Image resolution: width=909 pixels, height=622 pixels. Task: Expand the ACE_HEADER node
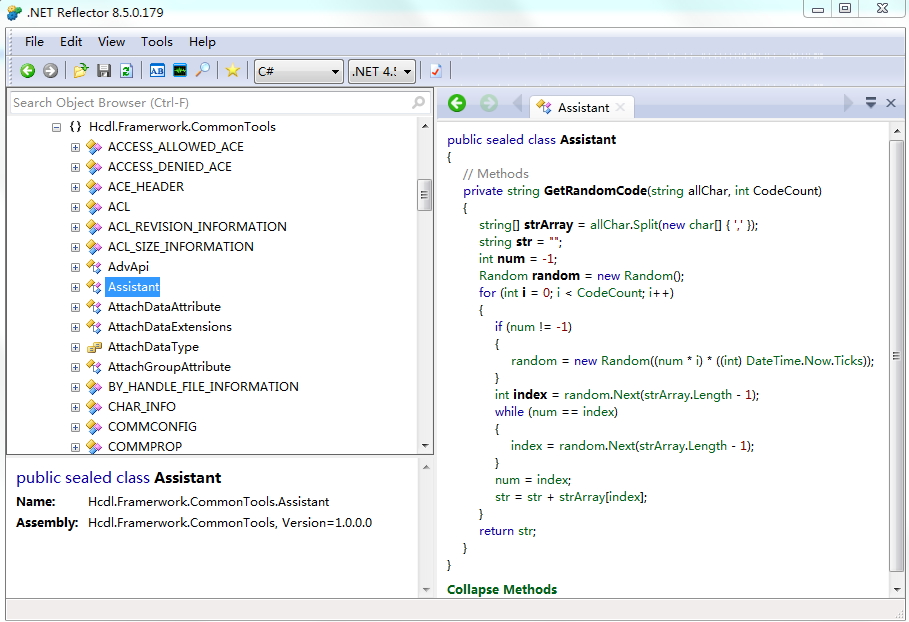(x=75, y=187)
